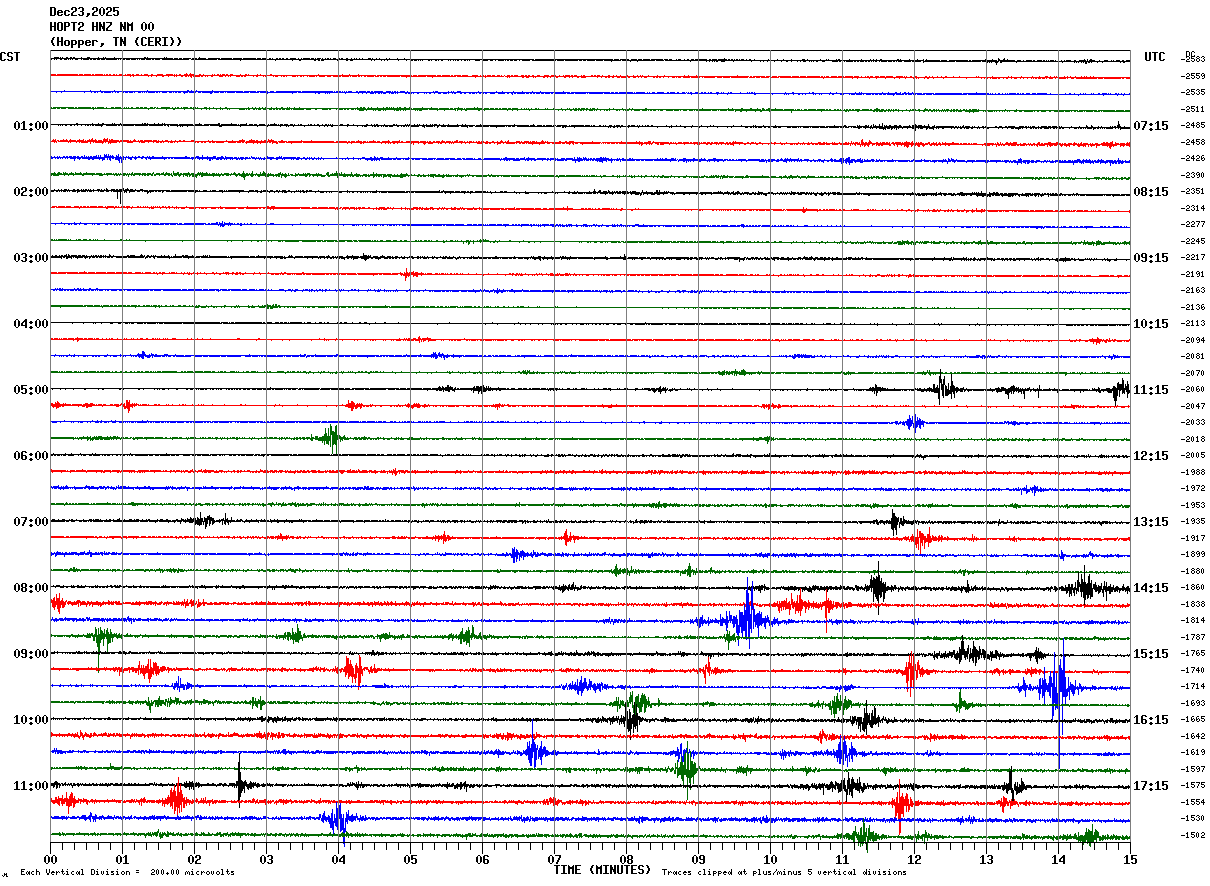
Task: Select the 06:00 CST time label
Action: 31,456
